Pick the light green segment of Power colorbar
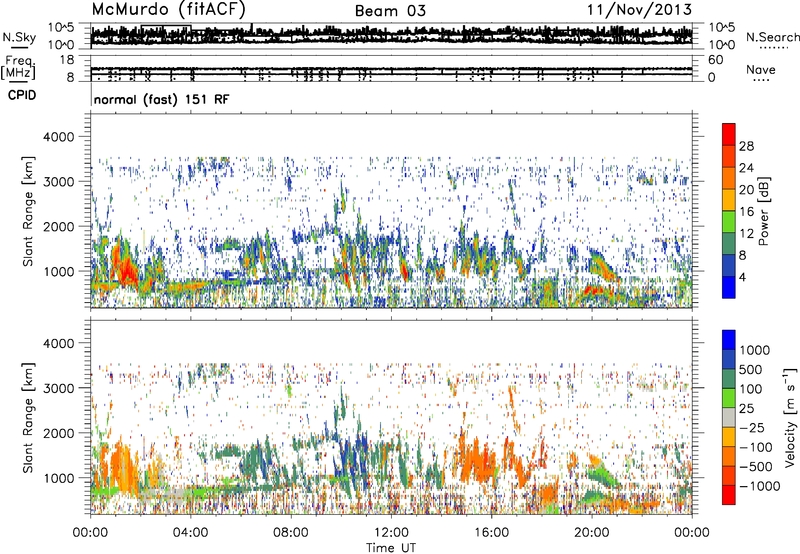The height and width of the screenshot is (554, 800). coord(729,221)
